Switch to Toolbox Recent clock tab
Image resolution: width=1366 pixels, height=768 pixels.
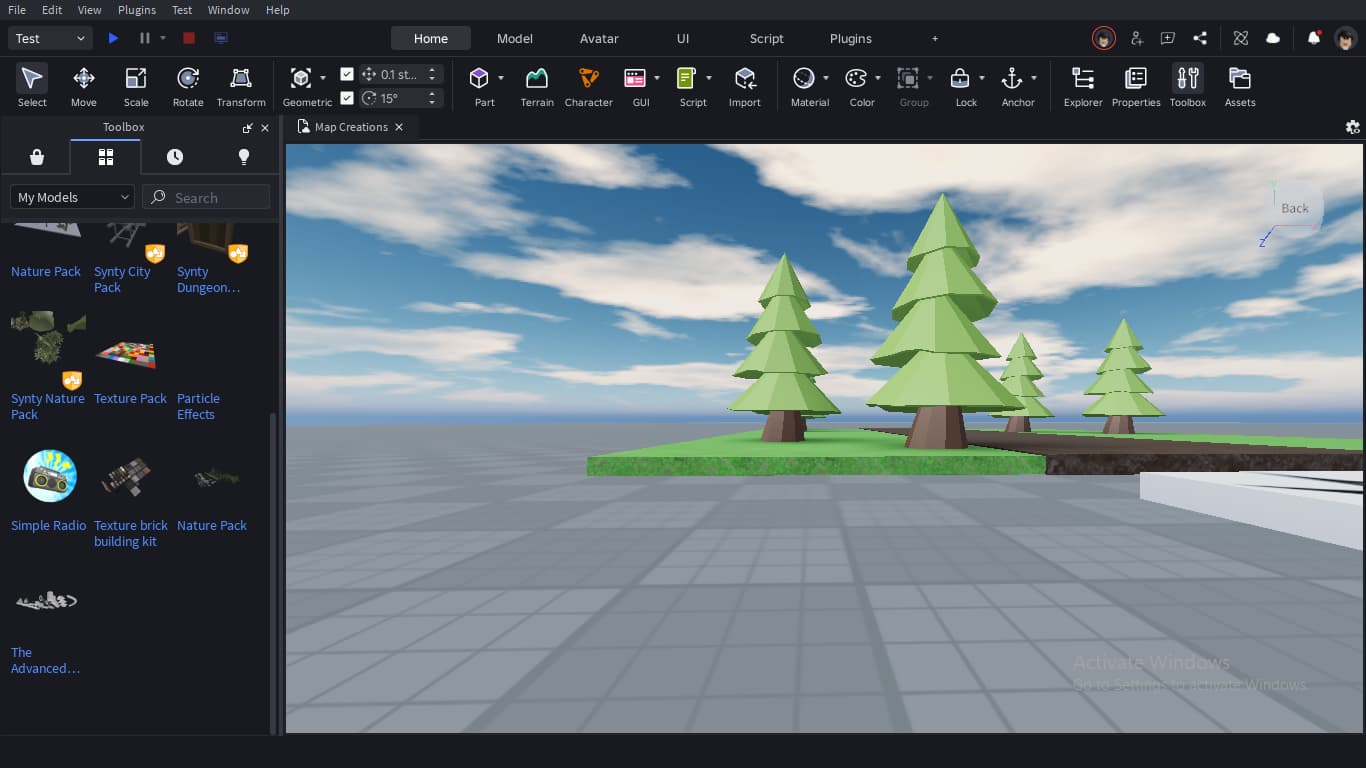coord(175,157)
